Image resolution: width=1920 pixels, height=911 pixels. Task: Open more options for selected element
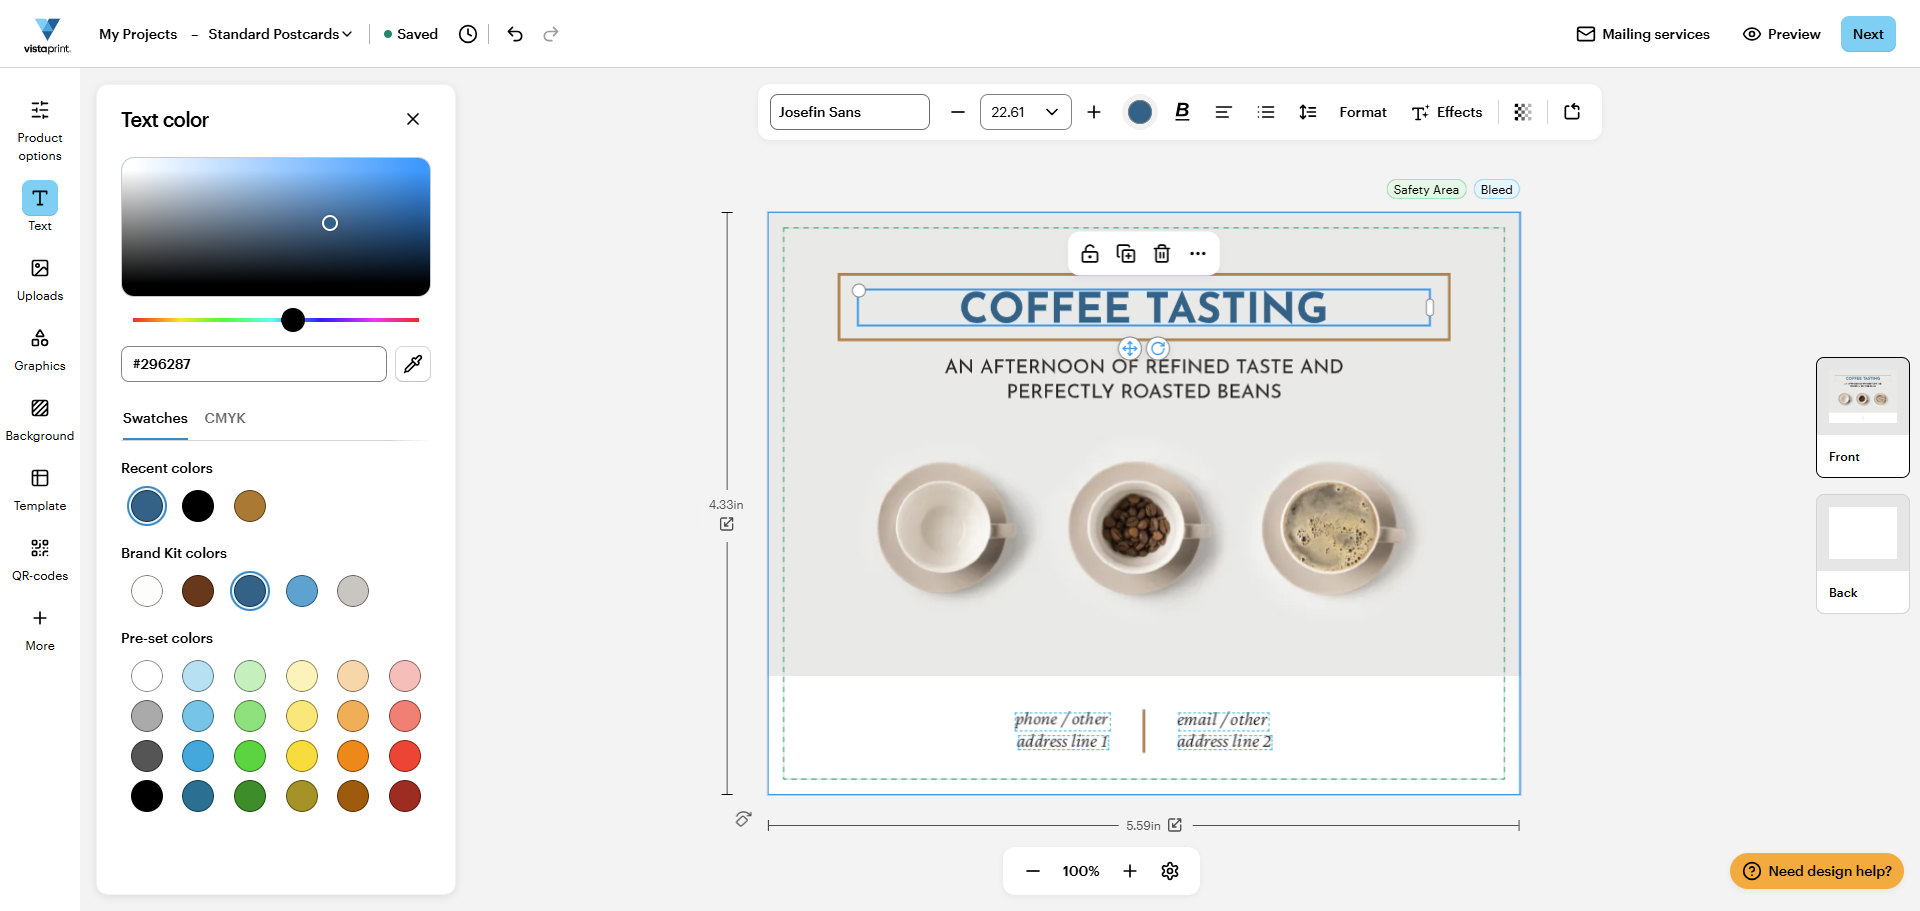pyautogui.click(x=1198, y=254)
